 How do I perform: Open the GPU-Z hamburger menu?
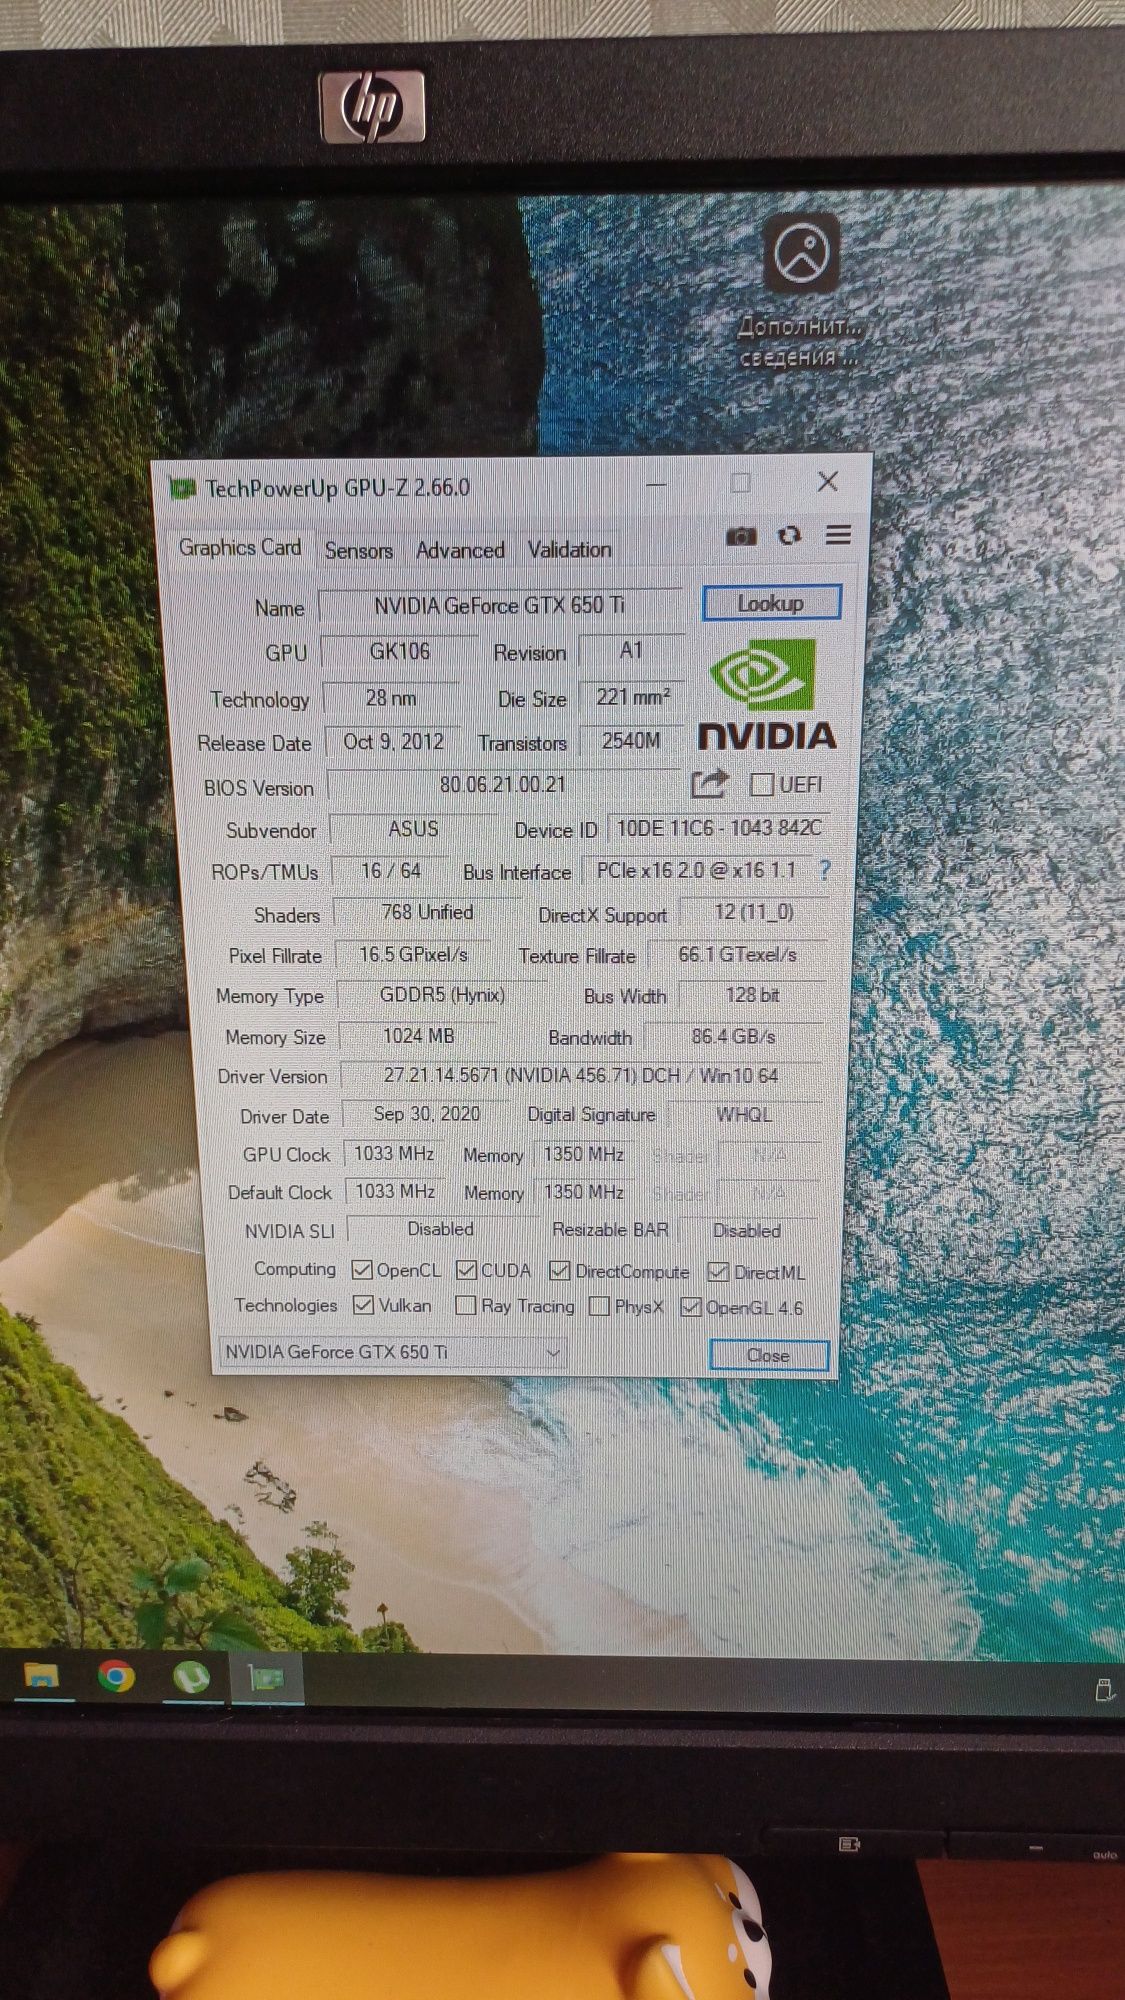click(838, 535)
